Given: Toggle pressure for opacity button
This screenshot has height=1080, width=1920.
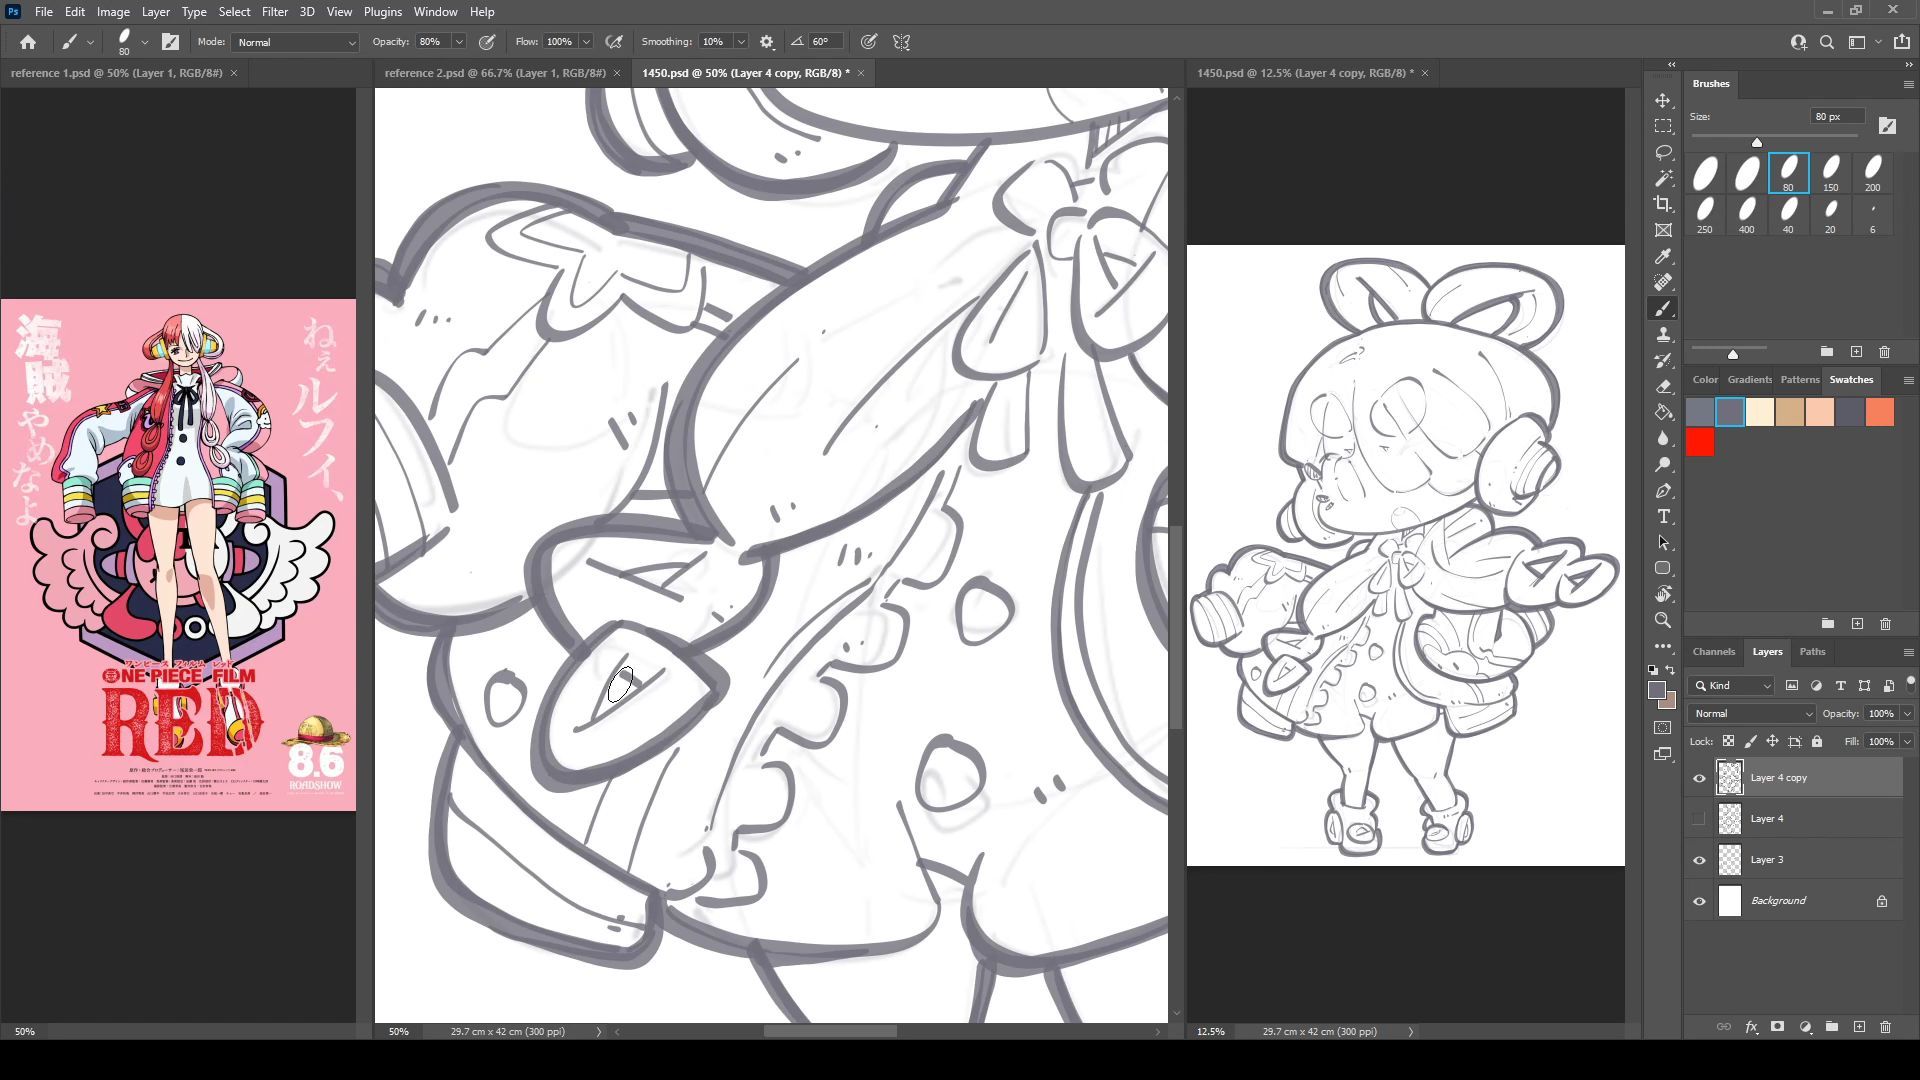Looking at the screenshot, I should [487, 42].
